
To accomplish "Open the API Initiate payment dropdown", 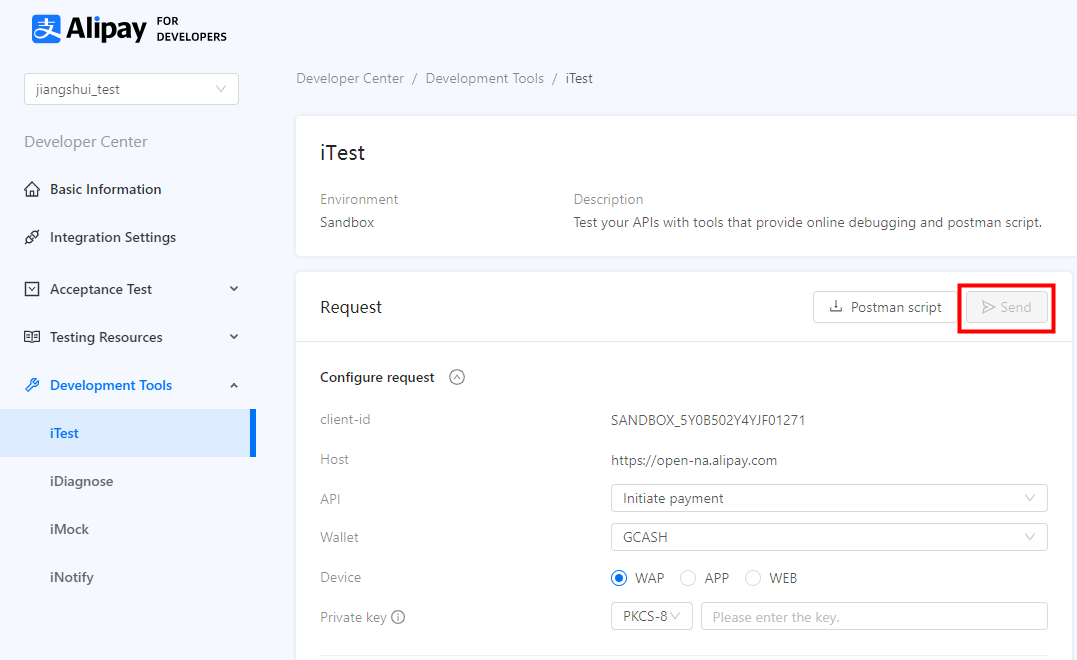I will 828,498.
